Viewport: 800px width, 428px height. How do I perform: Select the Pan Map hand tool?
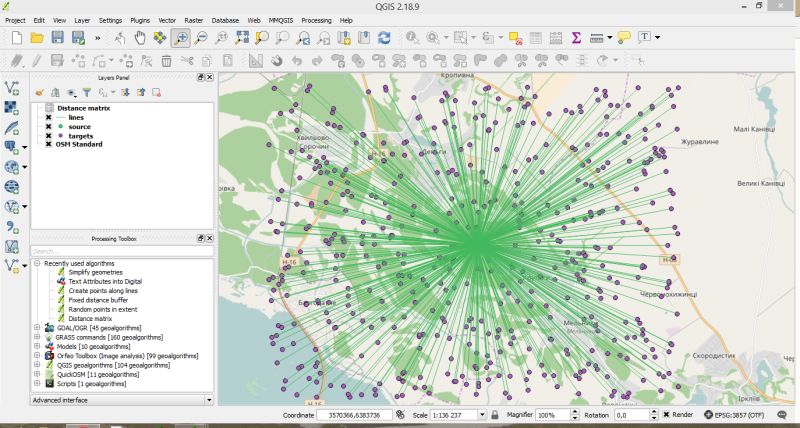click(x=140, y=38)
